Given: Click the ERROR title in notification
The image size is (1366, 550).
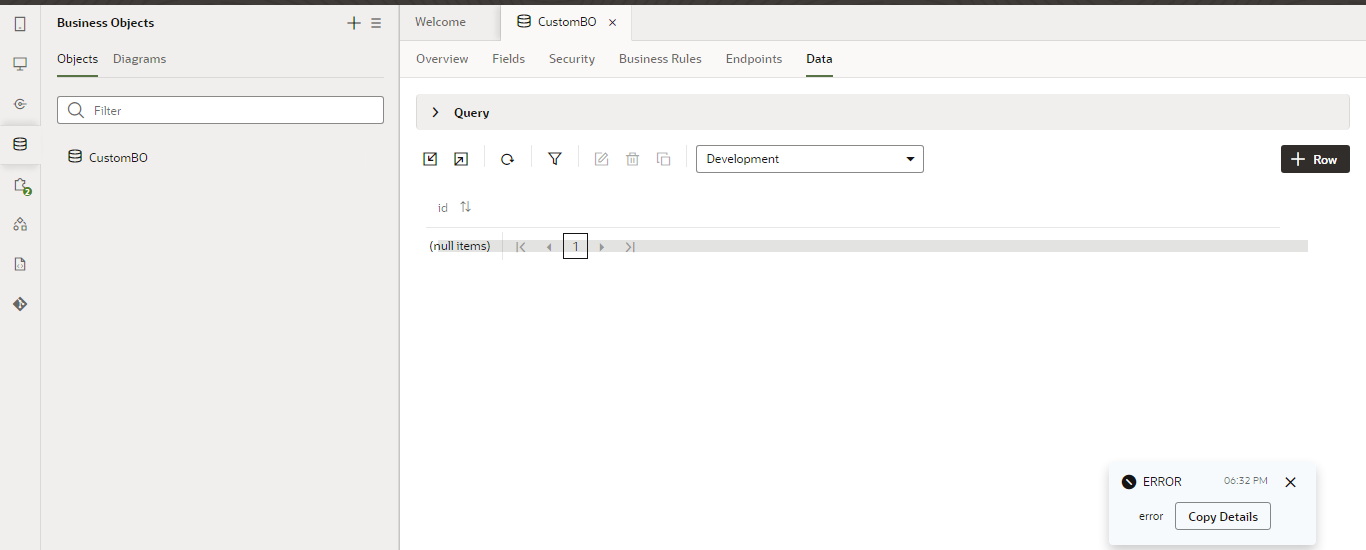Looking at the screenshot, I should 1162,482.
